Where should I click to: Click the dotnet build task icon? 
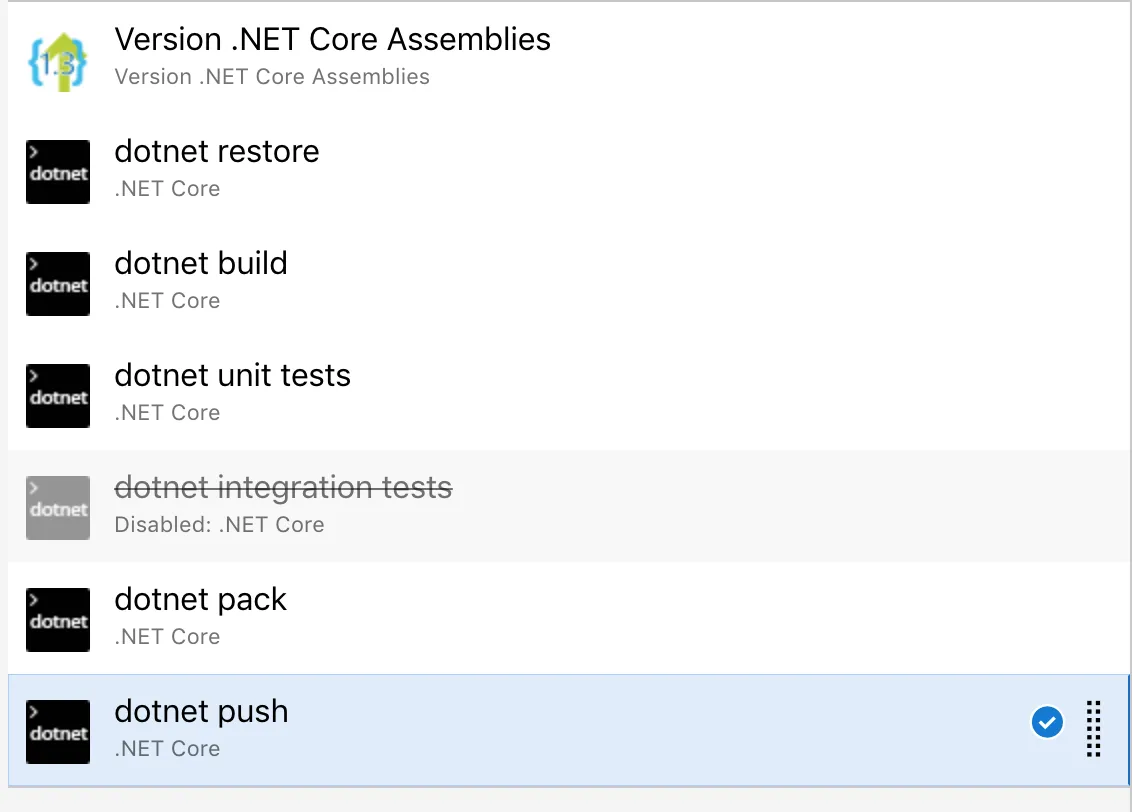tap(57, 284)
